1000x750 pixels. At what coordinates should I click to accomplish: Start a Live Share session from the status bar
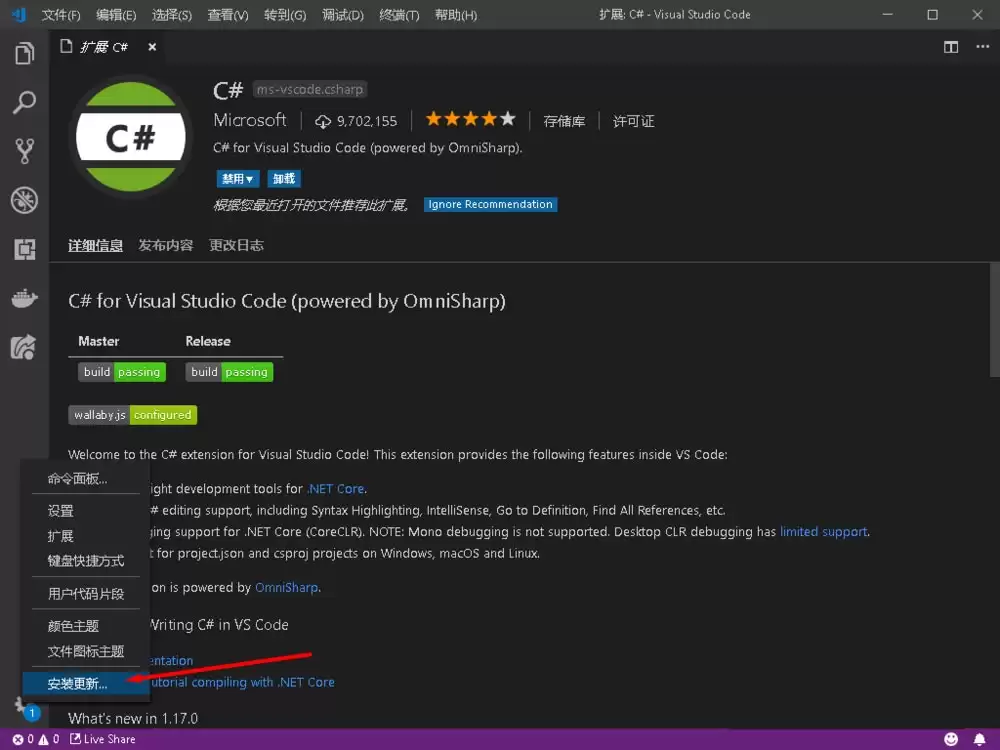(x=102, y=740)
